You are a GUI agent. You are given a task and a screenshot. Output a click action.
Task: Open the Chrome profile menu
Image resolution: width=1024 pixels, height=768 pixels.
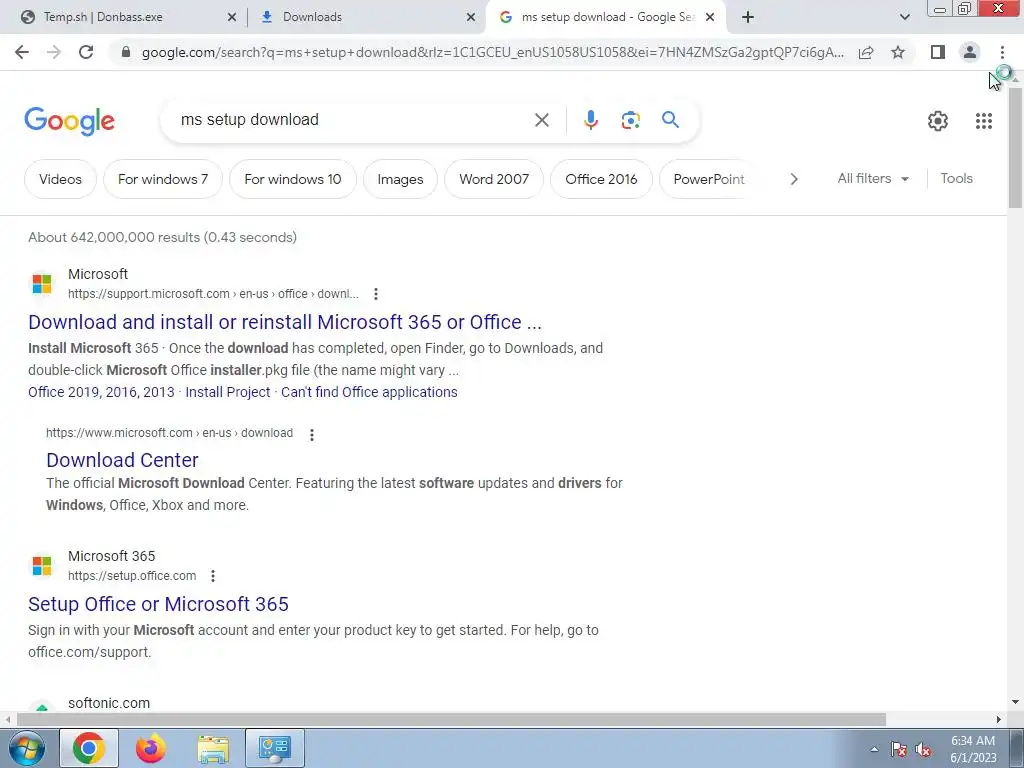click(x=970, y=52)
